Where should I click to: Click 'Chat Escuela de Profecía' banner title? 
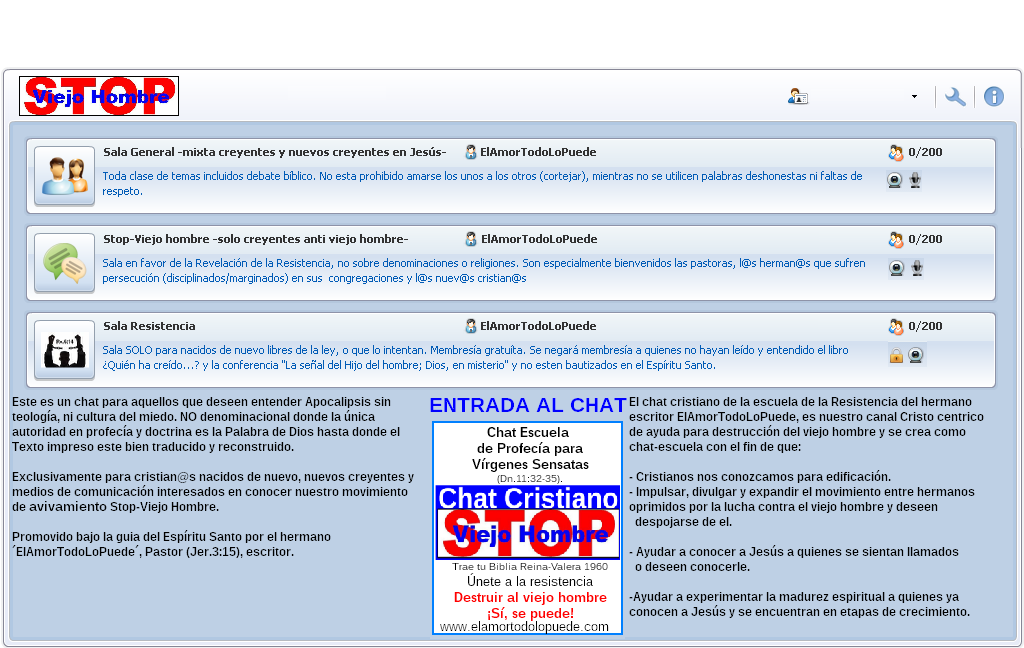[x=530, y=448]
